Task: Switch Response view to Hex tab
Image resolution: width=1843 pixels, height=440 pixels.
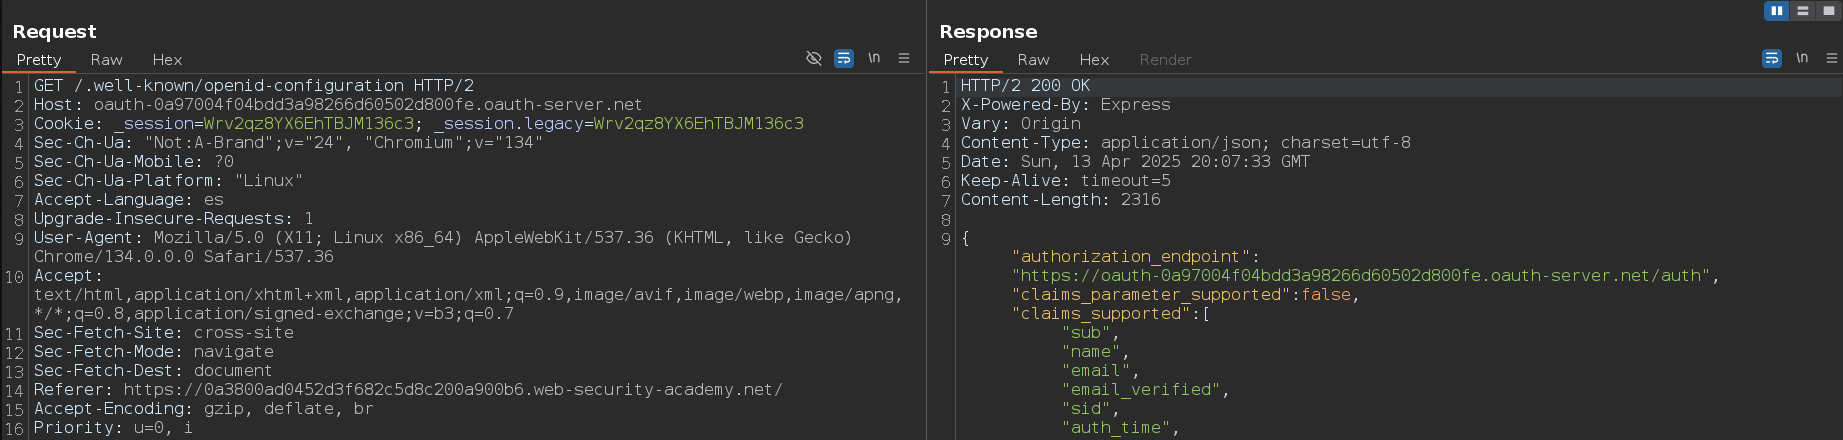Action: pyautogui.click(x=1094, y=60)
